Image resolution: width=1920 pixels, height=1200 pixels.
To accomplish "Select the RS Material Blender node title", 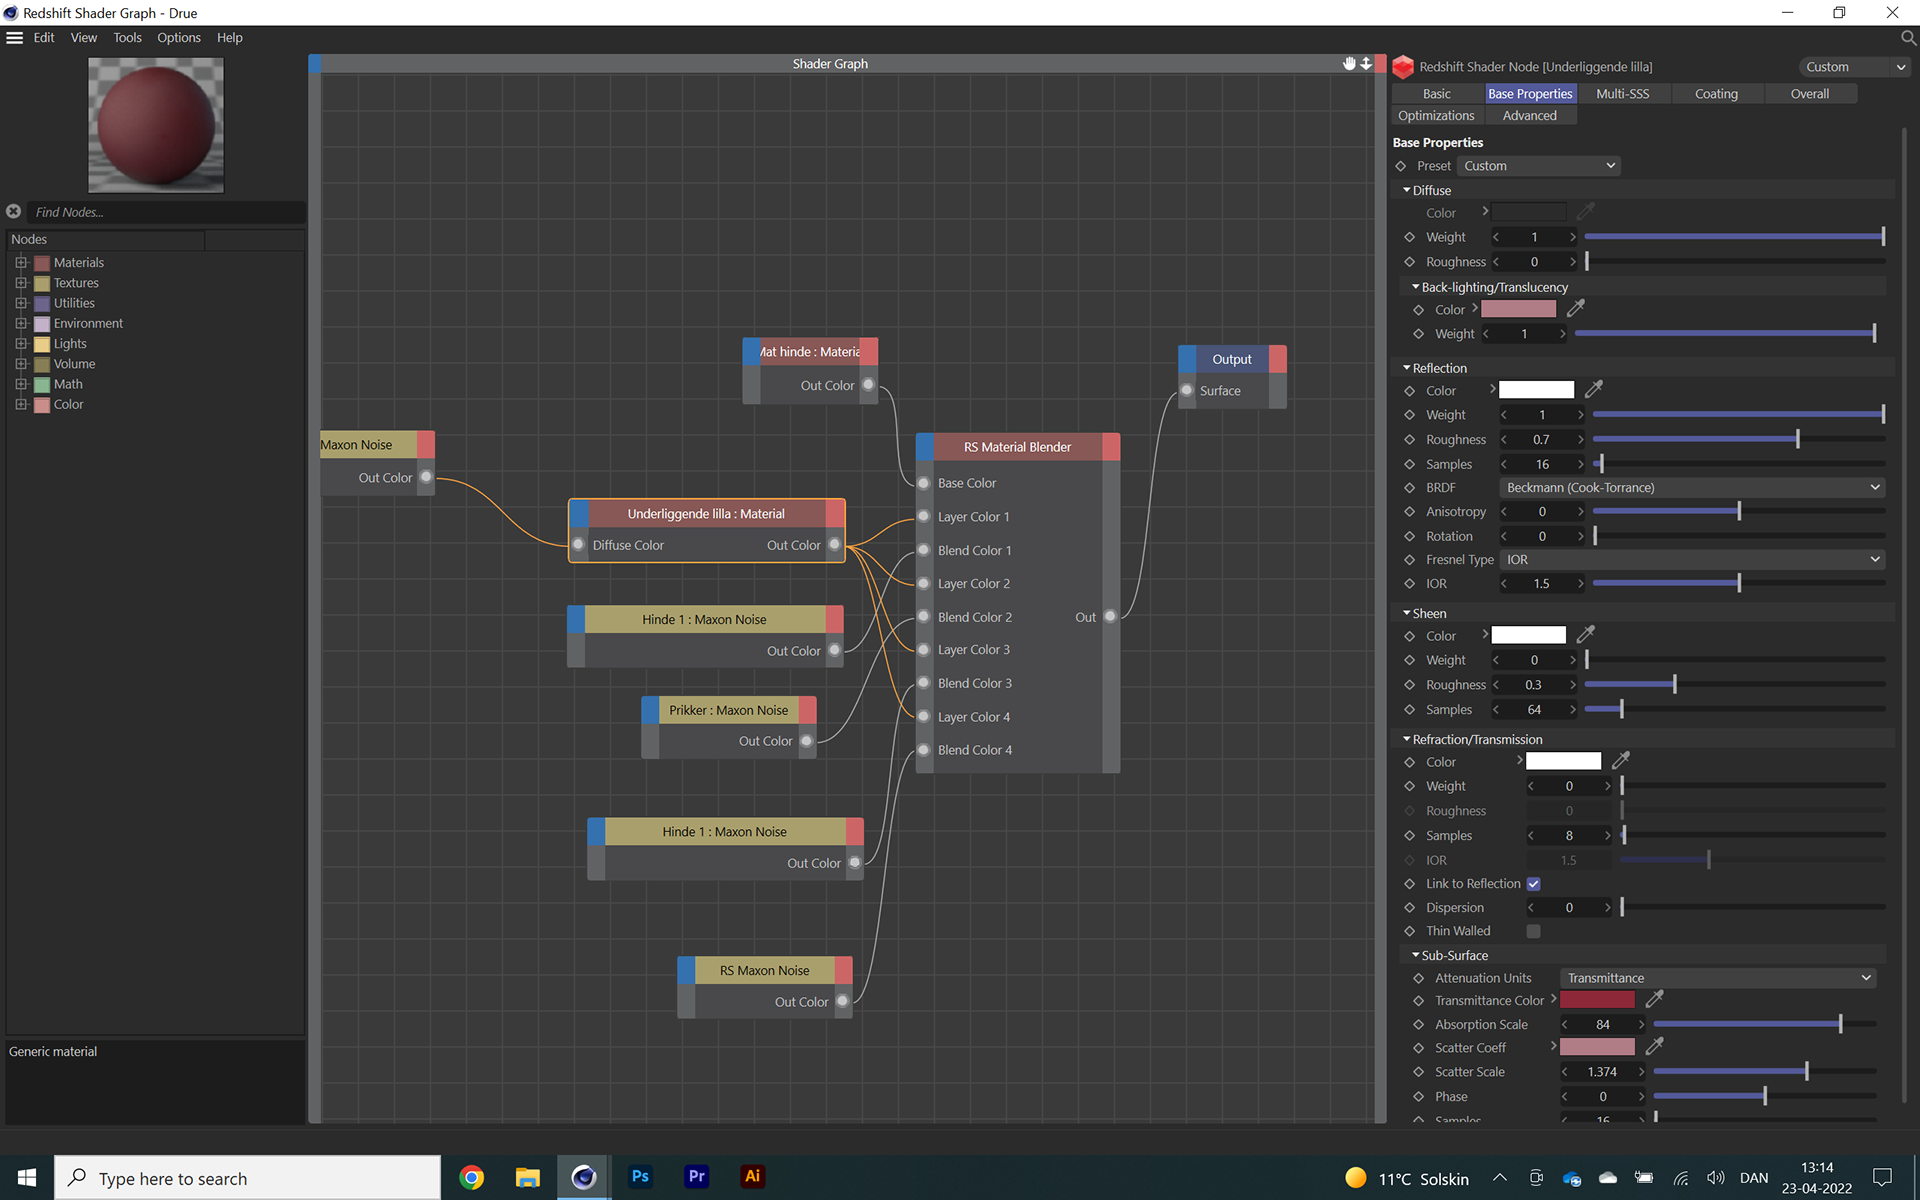I will pos(1017,446).
